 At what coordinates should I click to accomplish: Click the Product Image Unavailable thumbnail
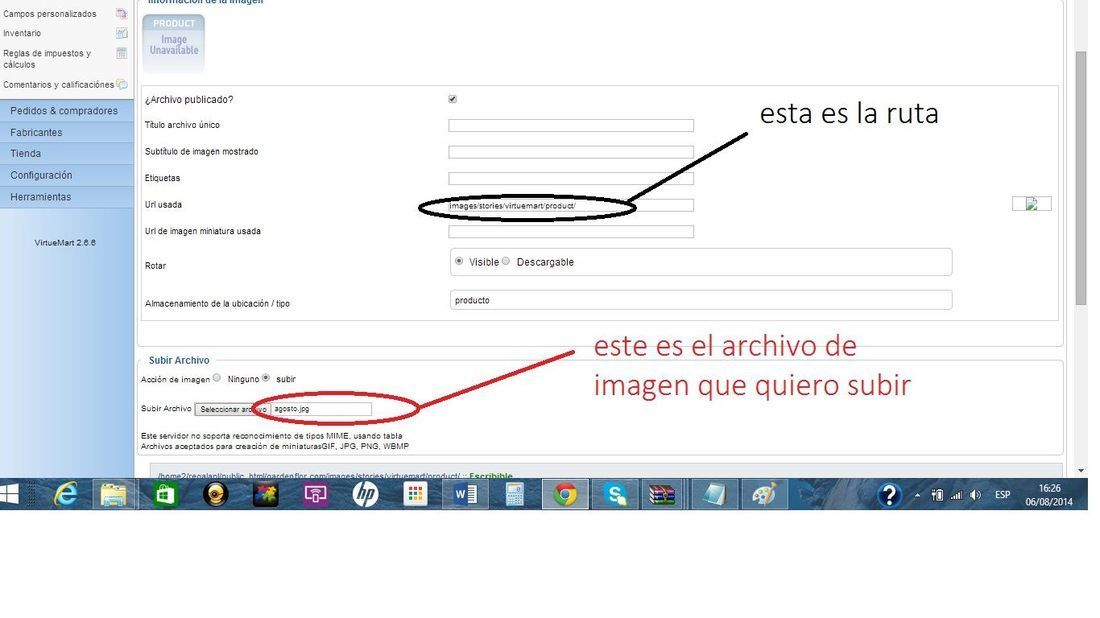point(173,43)
